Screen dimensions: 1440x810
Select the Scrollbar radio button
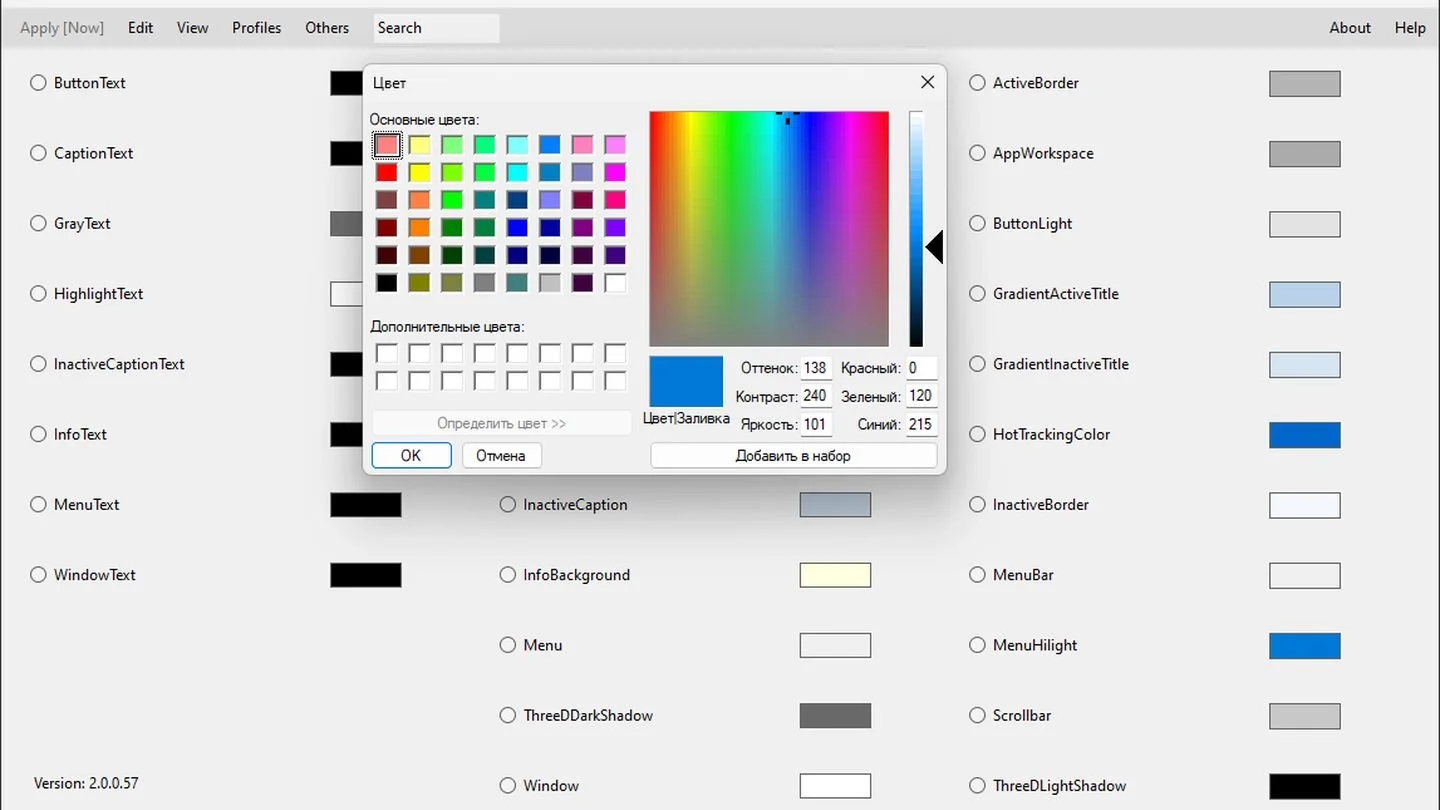tap(977, 715)
